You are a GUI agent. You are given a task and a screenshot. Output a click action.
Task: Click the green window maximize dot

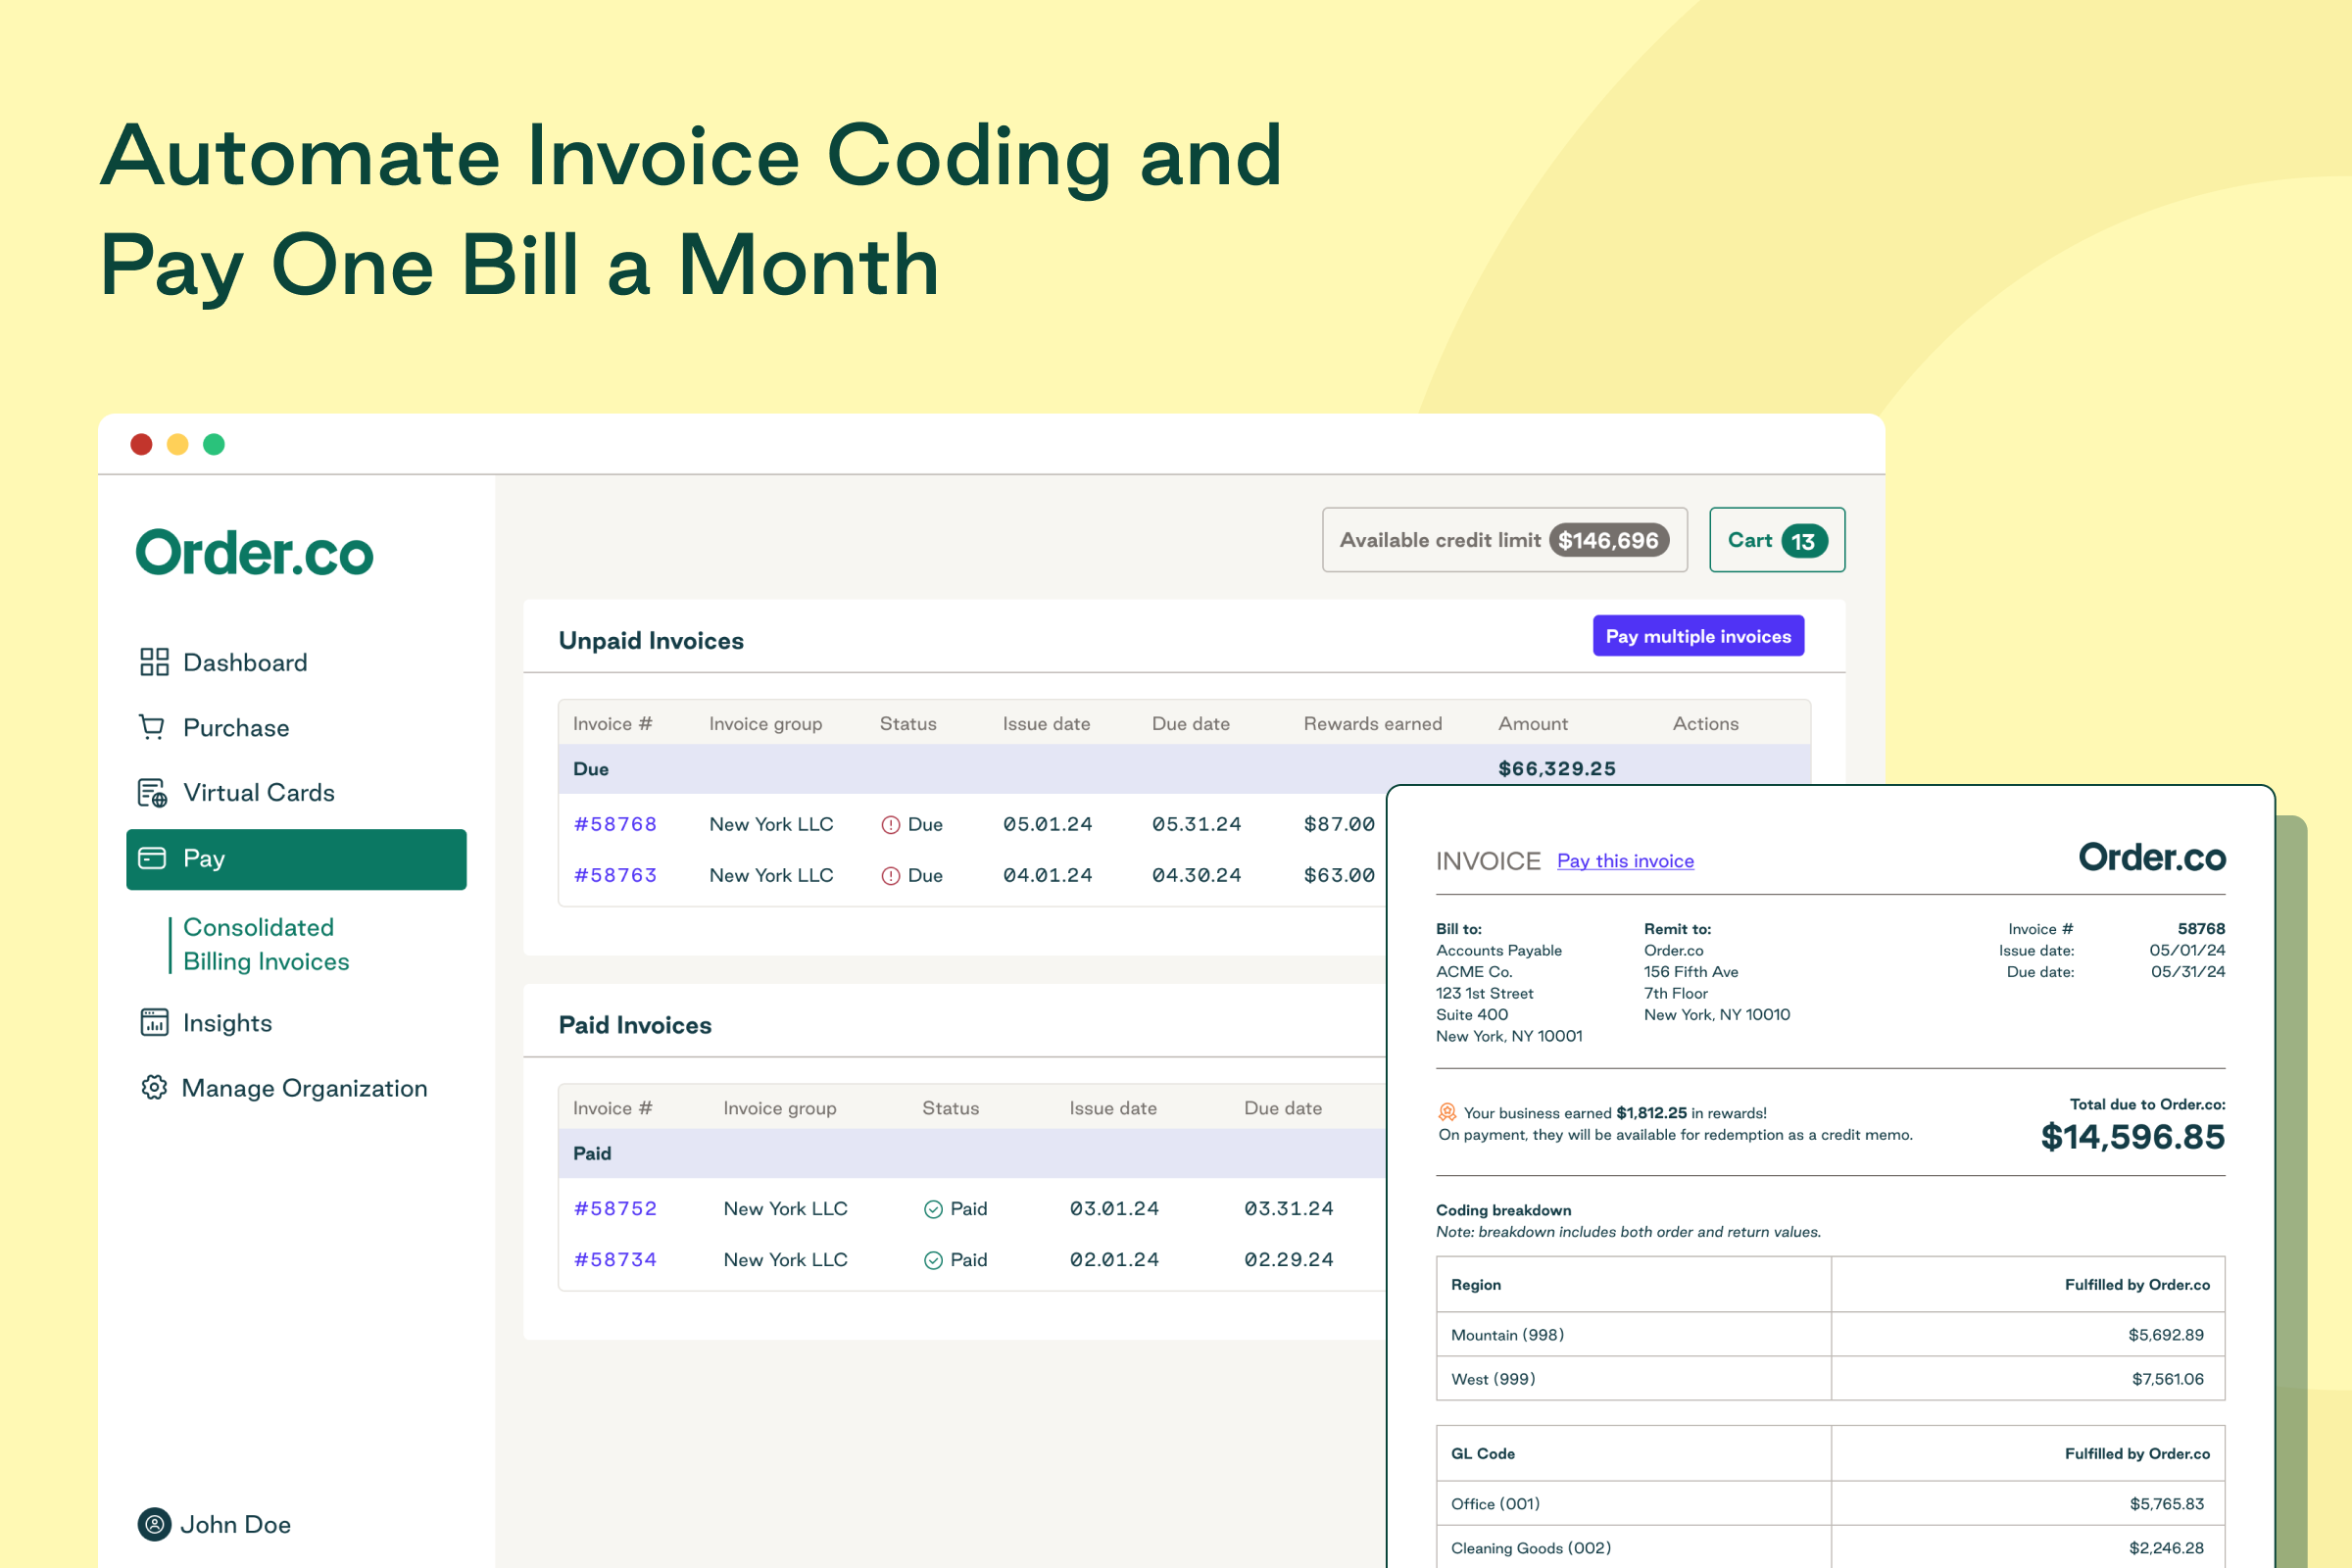[x=214, y=444]
